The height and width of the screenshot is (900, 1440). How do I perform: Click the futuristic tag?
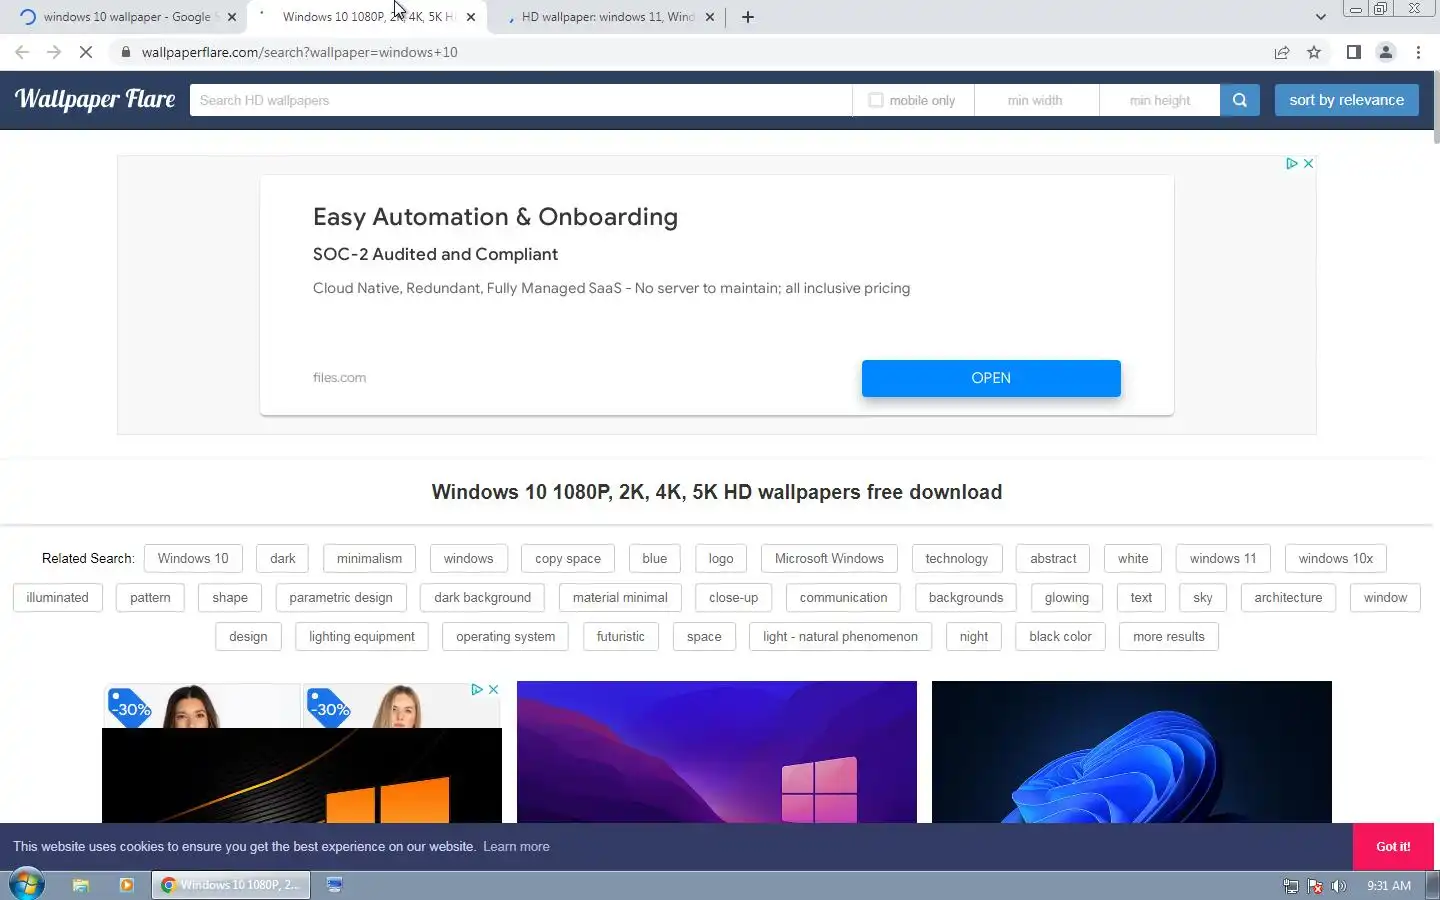point(621,636)
